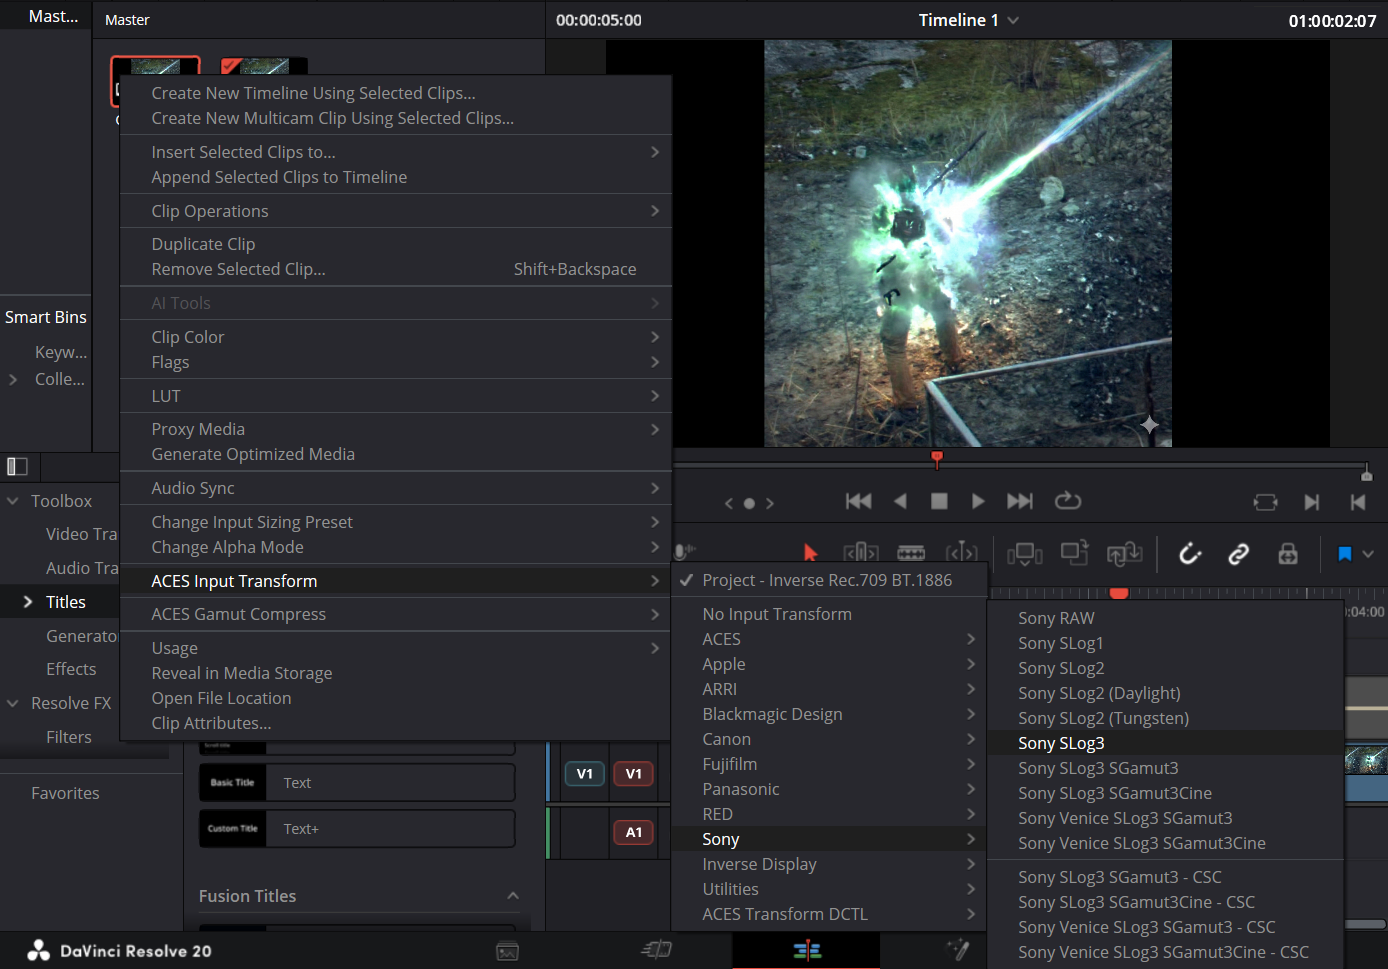Toggle Loop playback icon
This screenshot has width=1388, height=969.
[1068, 501]
